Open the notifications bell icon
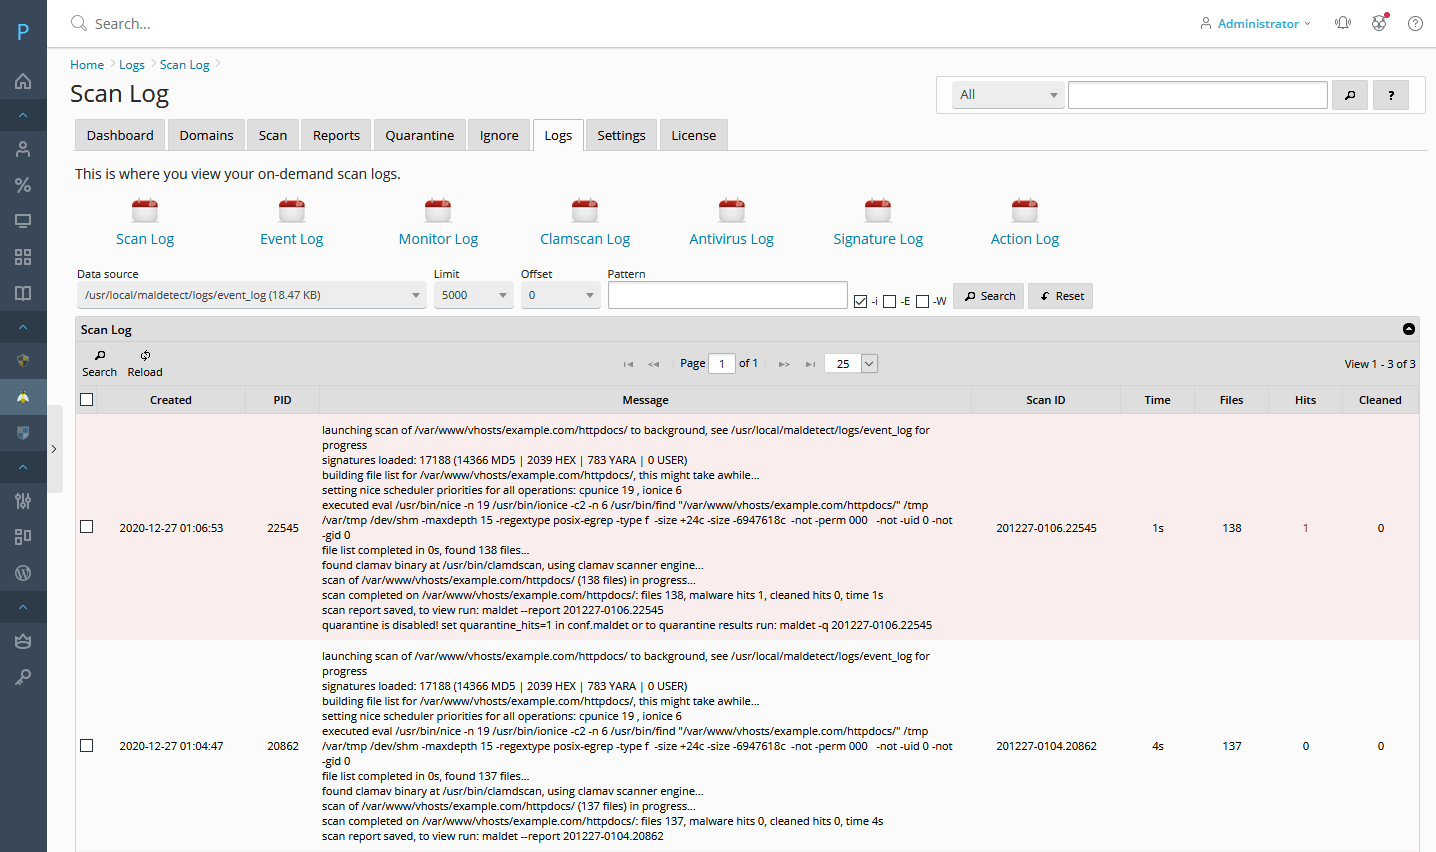 [1343, 23]
